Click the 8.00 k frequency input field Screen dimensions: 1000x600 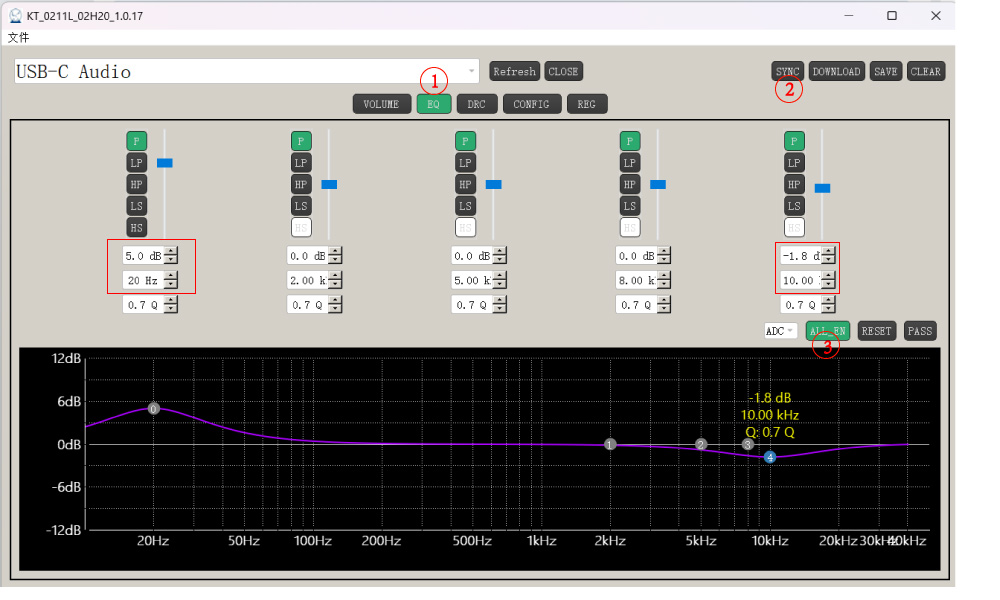point(636,281)
